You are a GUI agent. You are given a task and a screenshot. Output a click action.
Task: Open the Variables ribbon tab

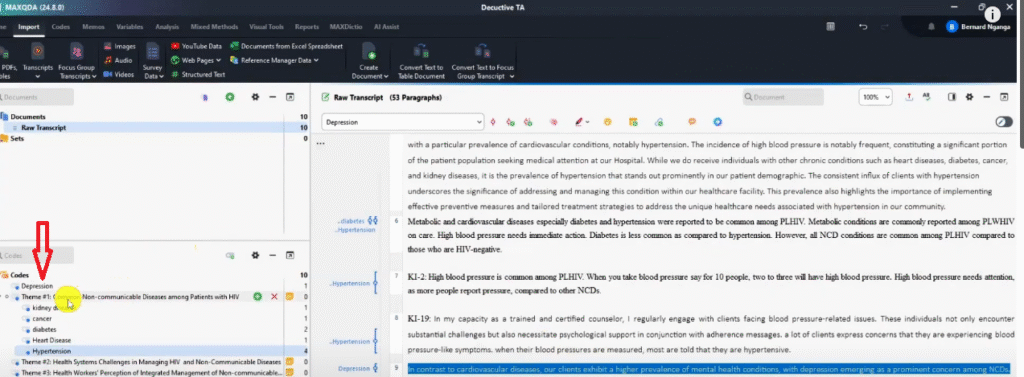[130, 27]
